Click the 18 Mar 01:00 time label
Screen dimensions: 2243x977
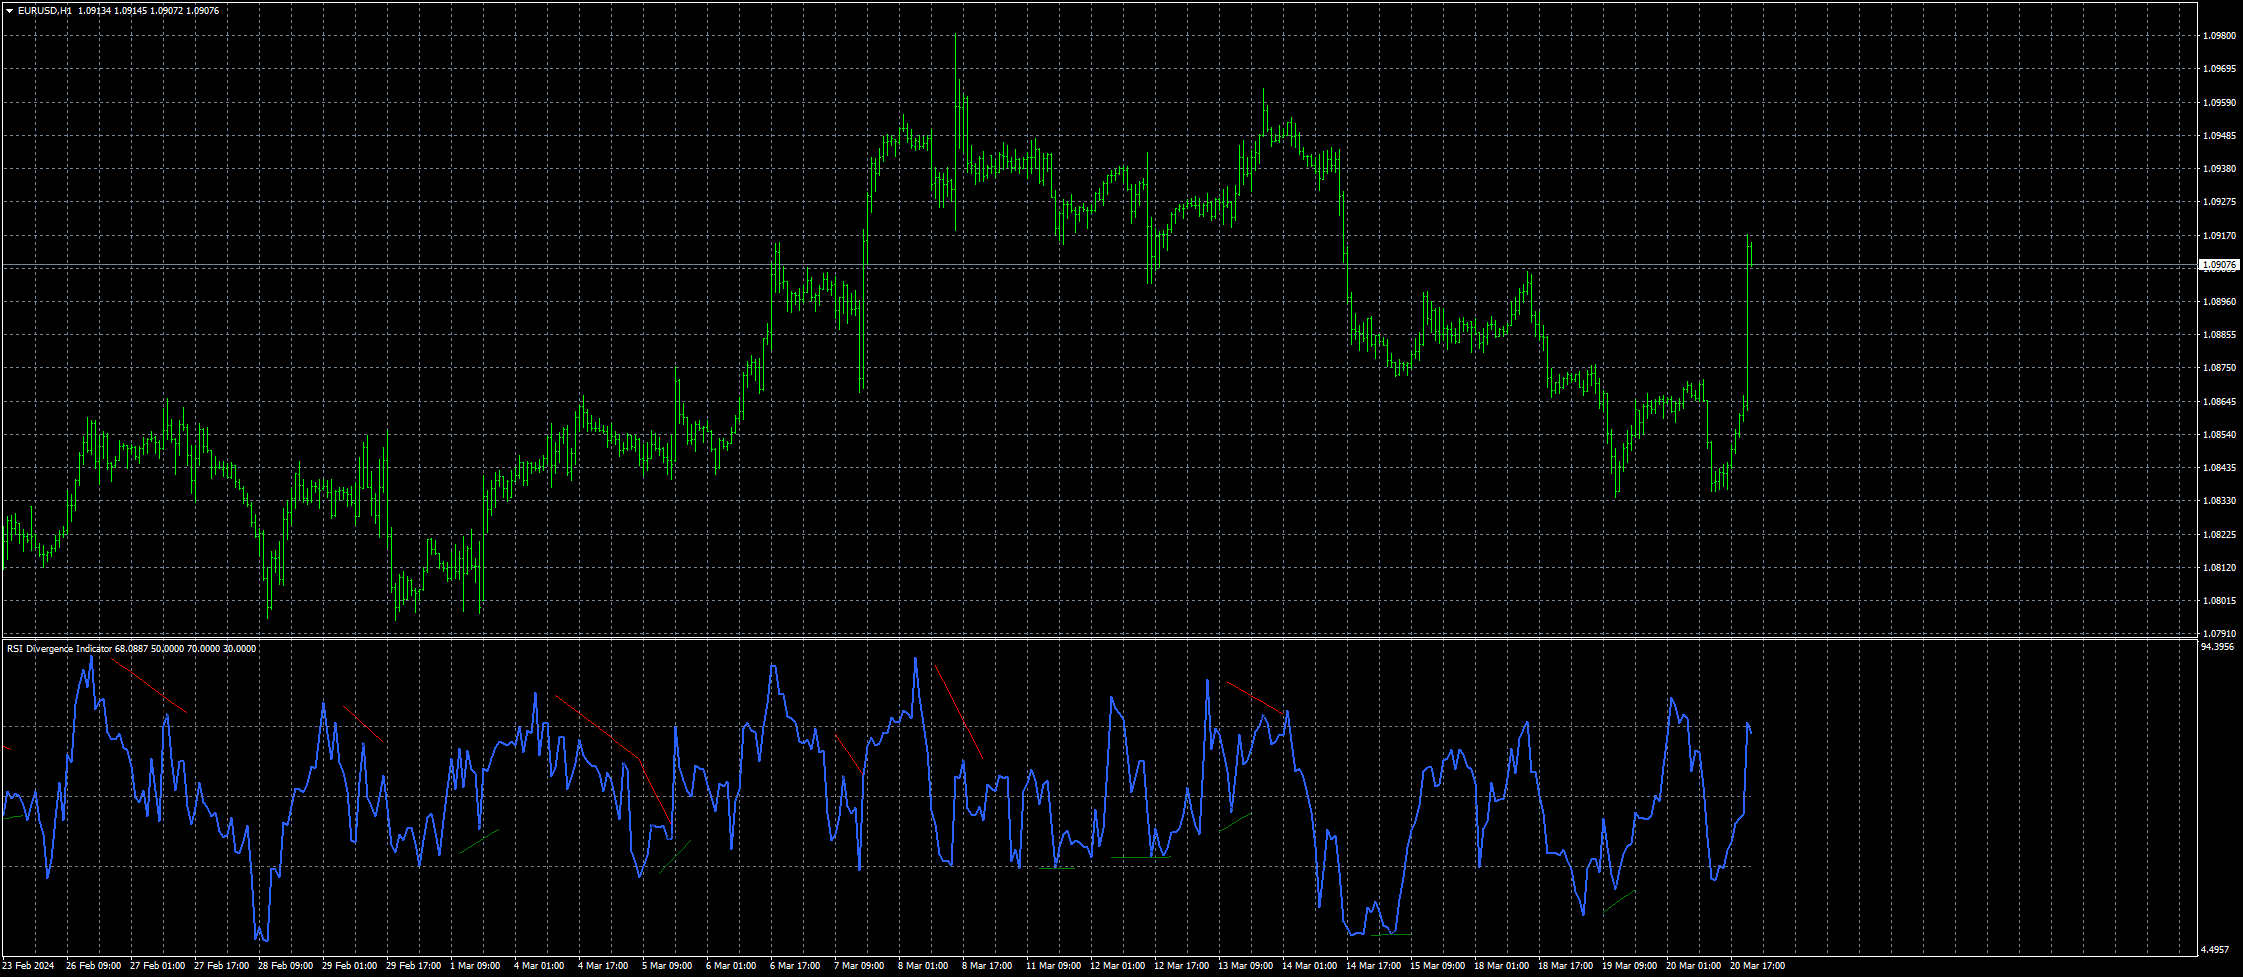[x=1501, y=966]
